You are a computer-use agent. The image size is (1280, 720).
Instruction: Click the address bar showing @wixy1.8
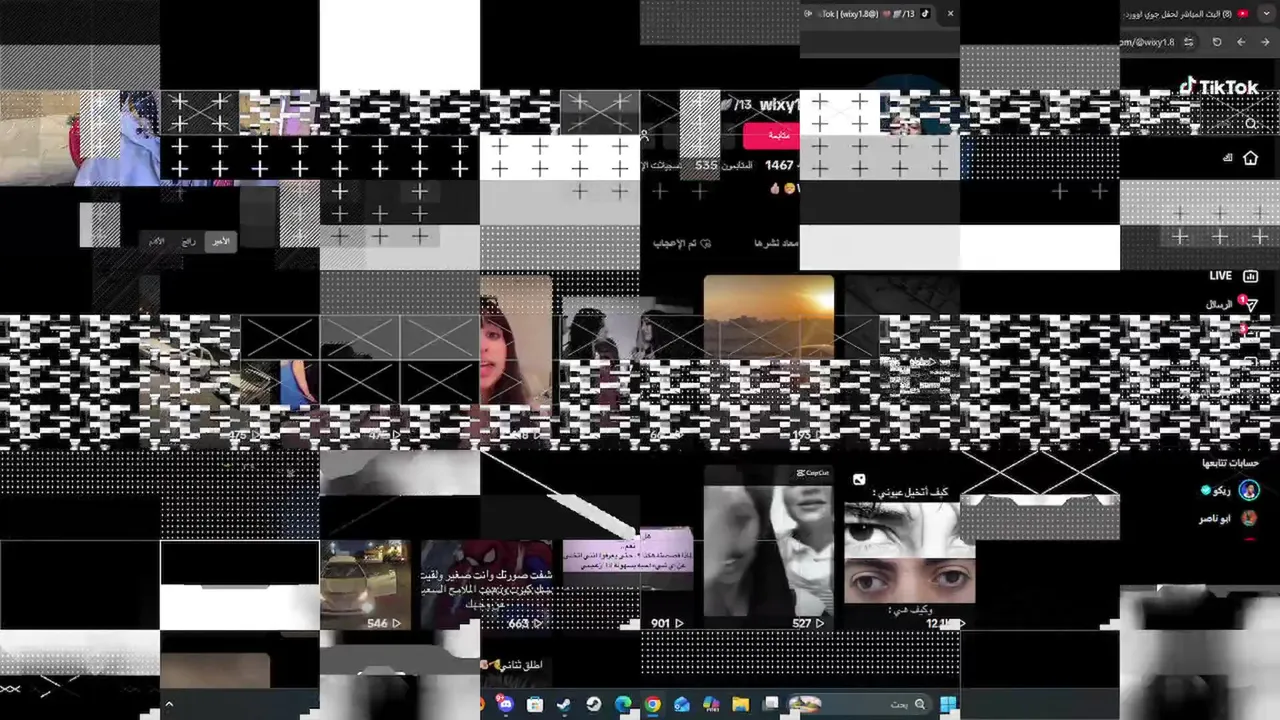tap(1148, 42)
